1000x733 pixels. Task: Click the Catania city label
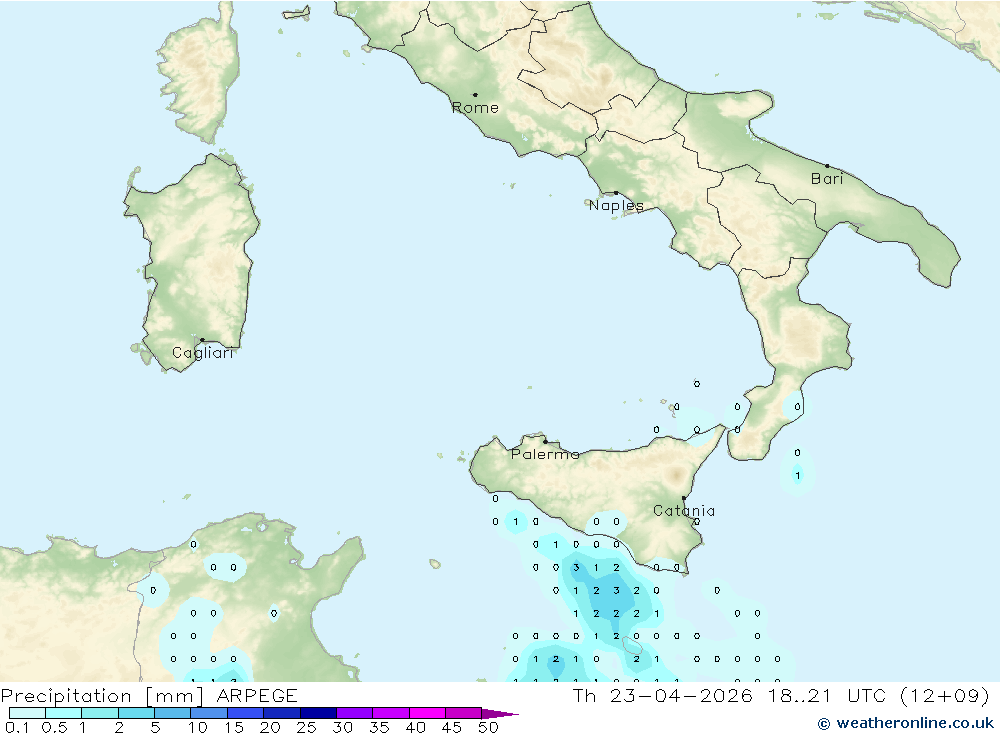pos(684,511)
